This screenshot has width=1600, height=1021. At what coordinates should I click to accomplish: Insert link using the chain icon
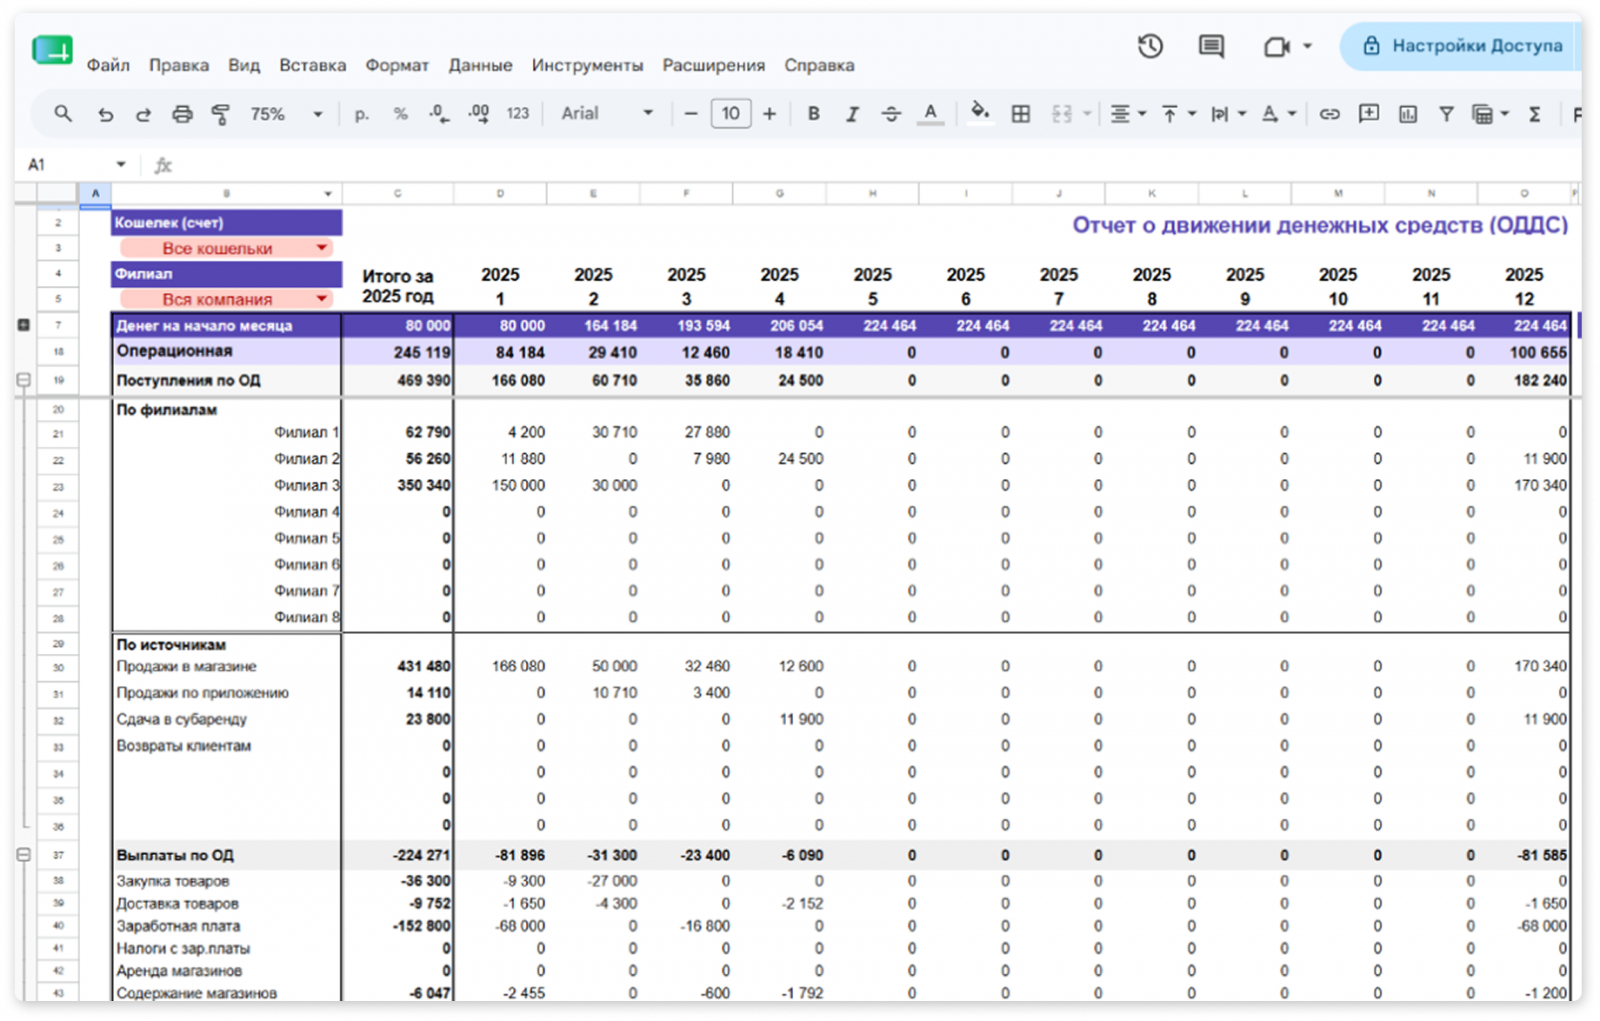[x=1328, y=114]
